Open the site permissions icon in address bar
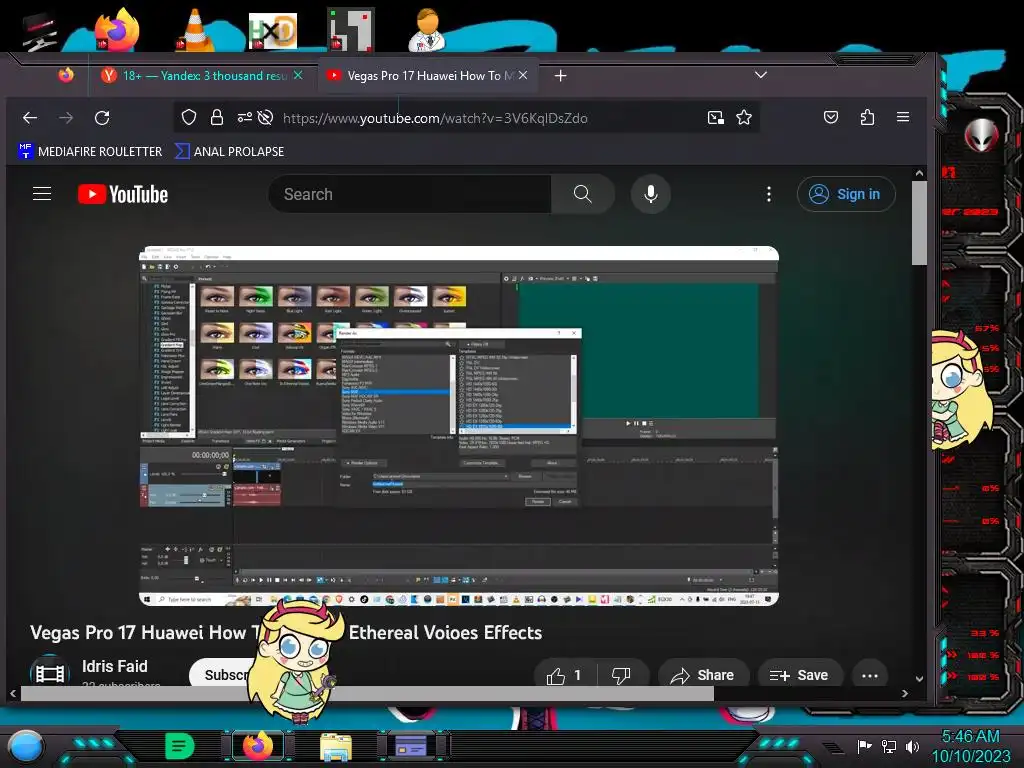This screenshot has height=768, width=1024. [244, 118]
